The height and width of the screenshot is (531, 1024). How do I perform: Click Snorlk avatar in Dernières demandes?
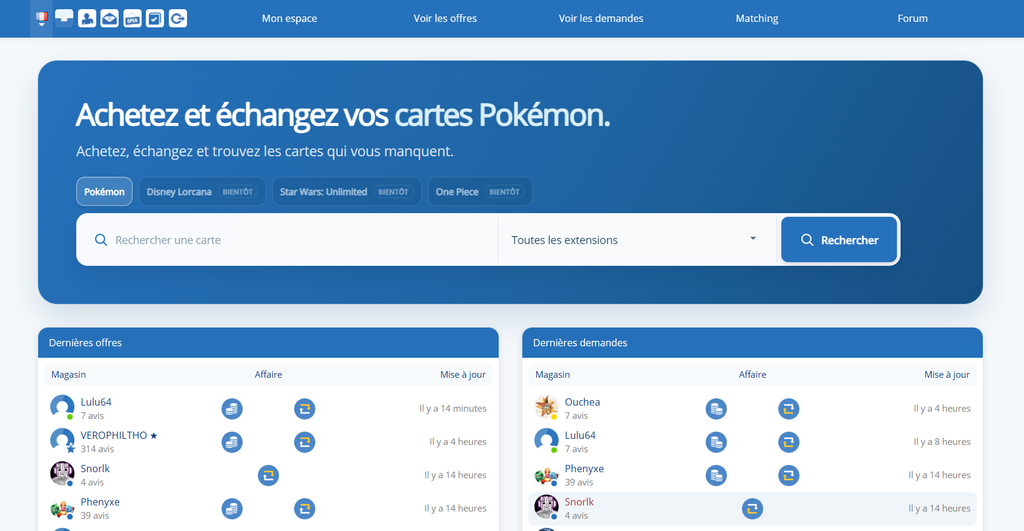tap(546, 507)
